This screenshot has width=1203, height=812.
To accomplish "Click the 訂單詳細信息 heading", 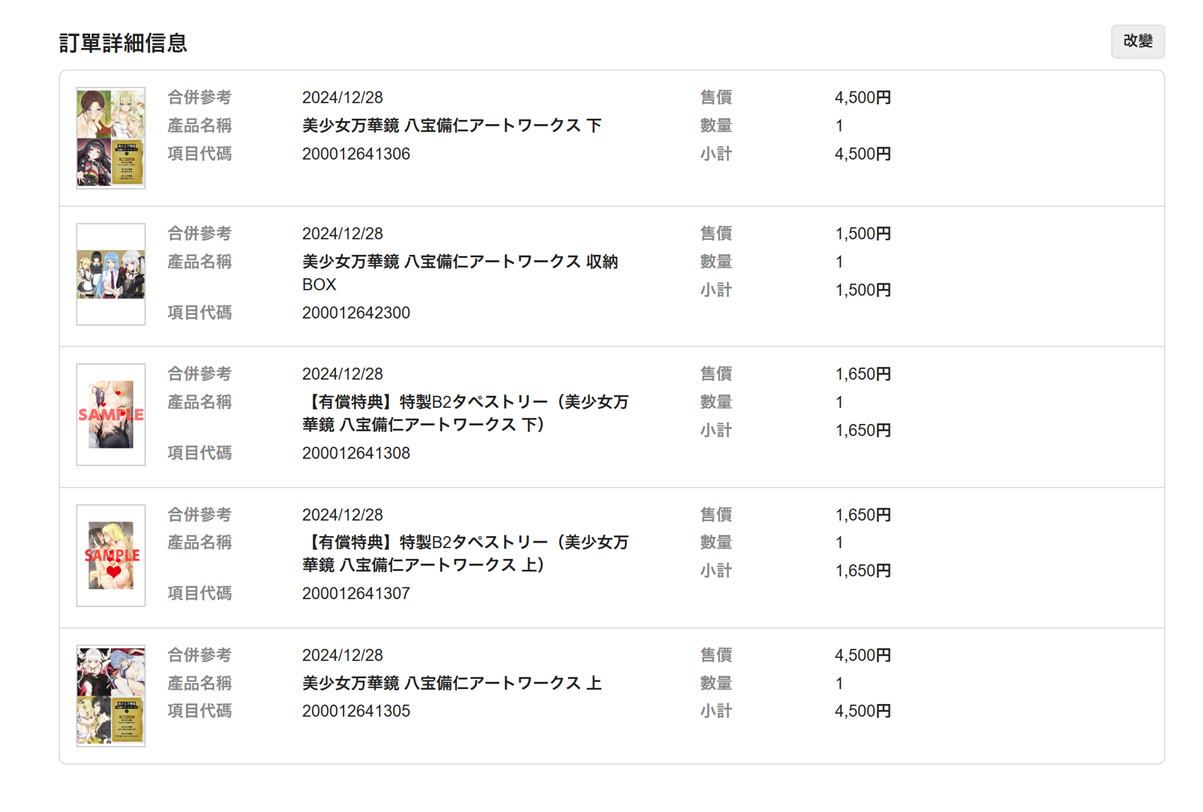I will point(123,43).
